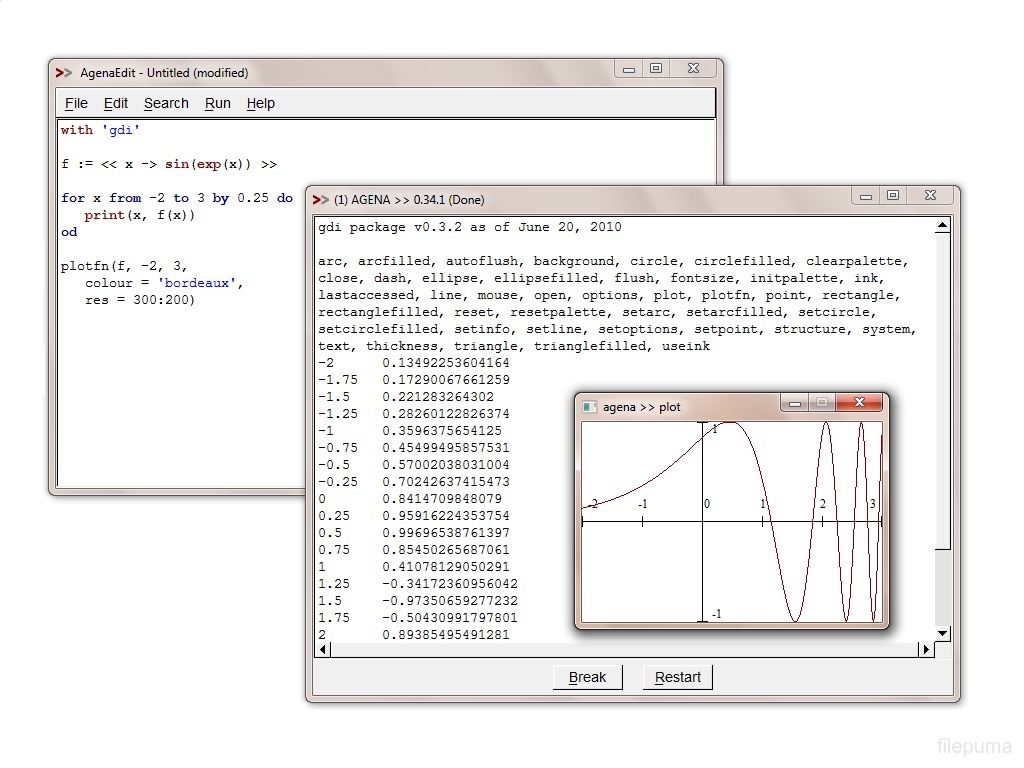Image resolution: width=1024 pixels, height=768 pixels.
Task: Click the output window scroll up arrow
Action: (942, 226)
